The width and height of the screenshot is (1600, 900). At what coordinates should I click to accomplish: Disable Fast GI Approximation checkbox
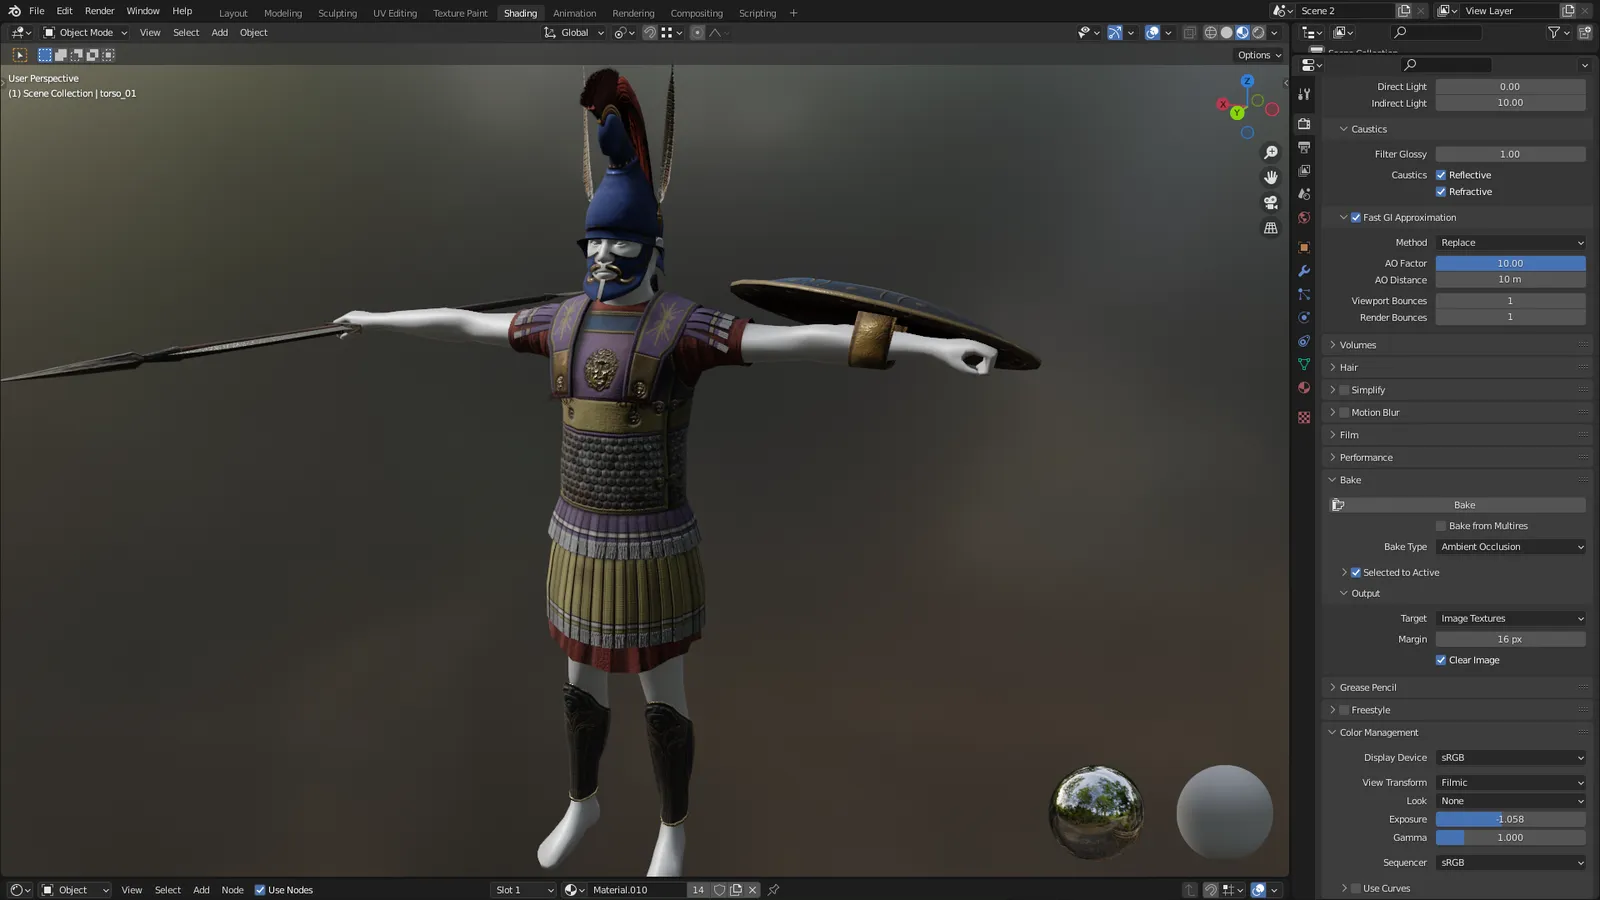click(1356, 218)
